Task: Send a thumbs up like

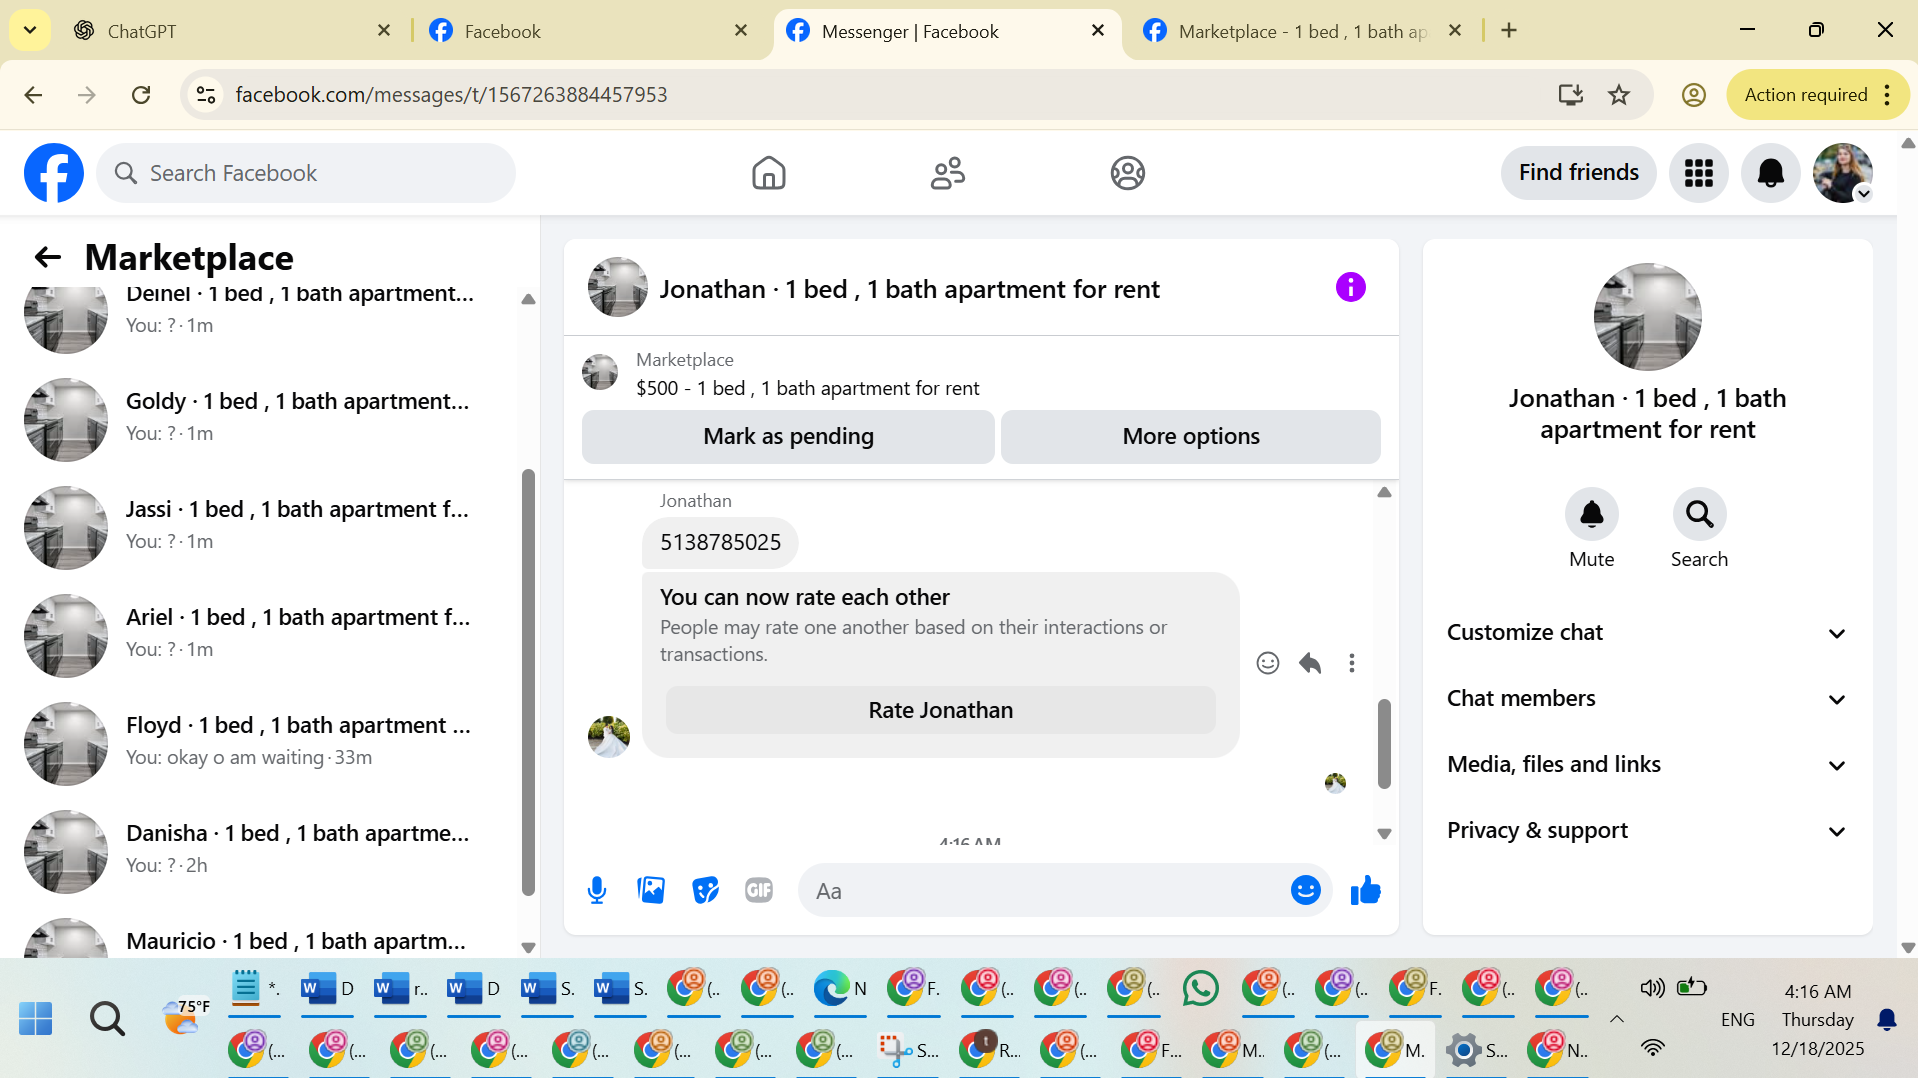Action: pyautogui.click(x=1365, y=890)
